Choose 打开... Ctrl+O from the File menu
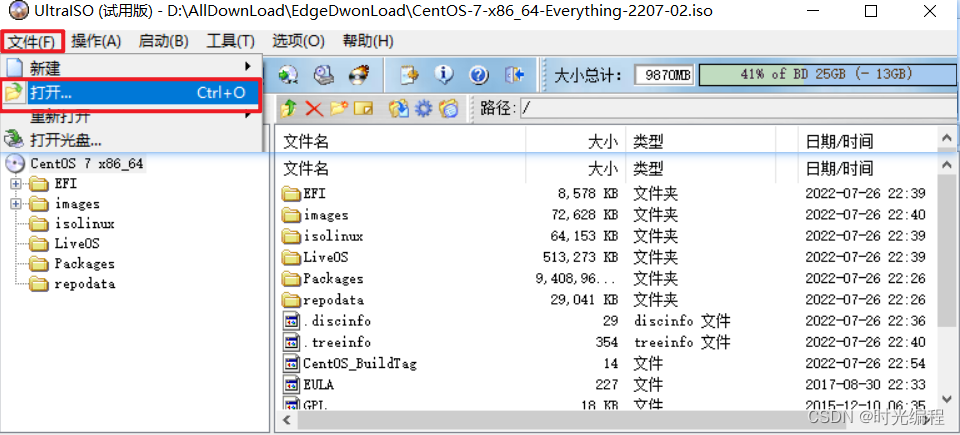Image resolution: width=960 pixels, height=435 pixels. 132,93
